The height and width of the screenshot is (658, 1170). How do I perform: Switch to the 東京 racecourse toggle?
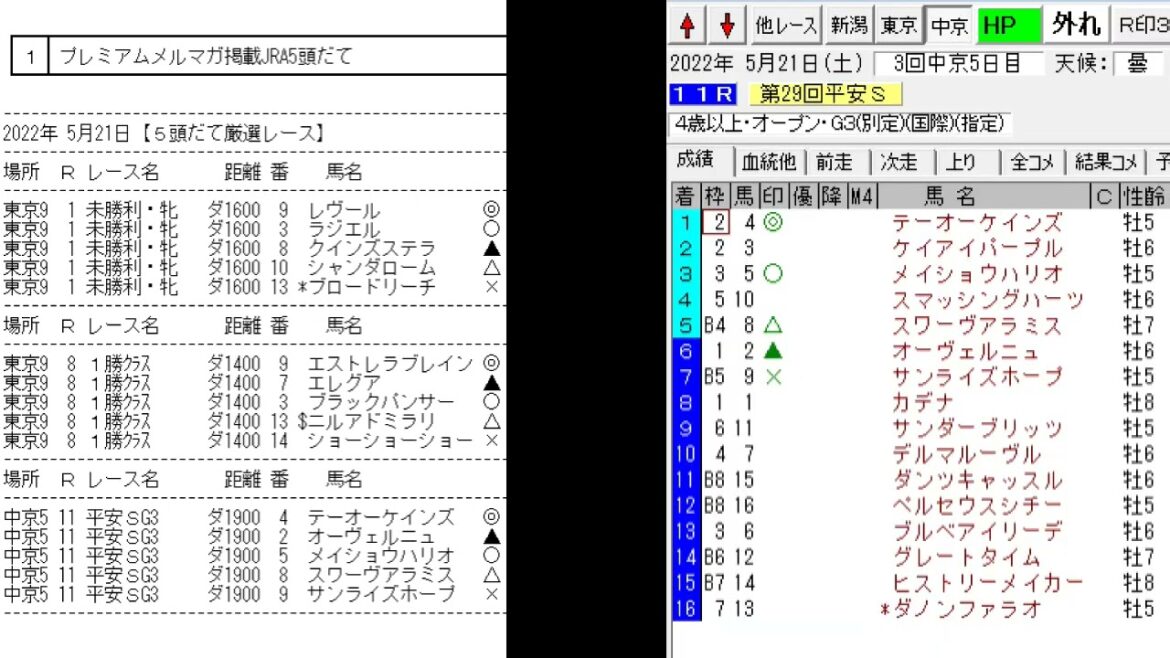(900, 26)
